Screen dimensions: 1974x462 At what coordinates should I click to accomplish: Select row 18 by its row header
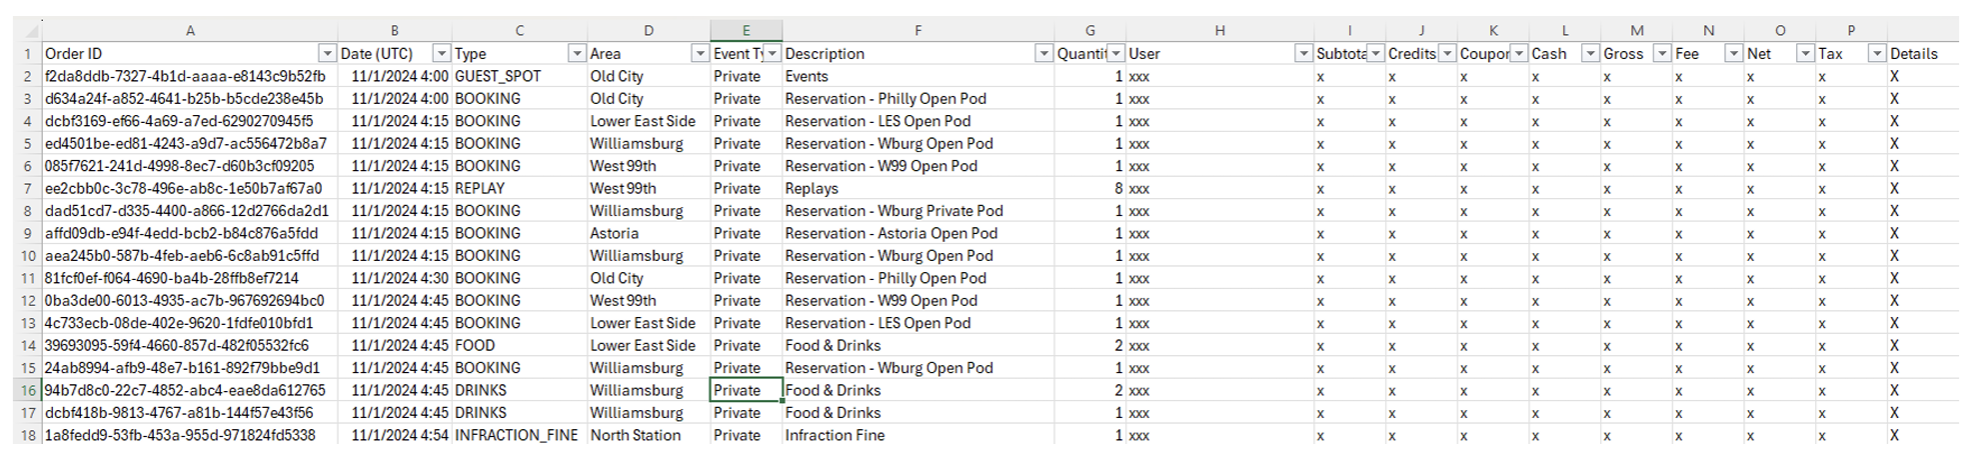27,436
